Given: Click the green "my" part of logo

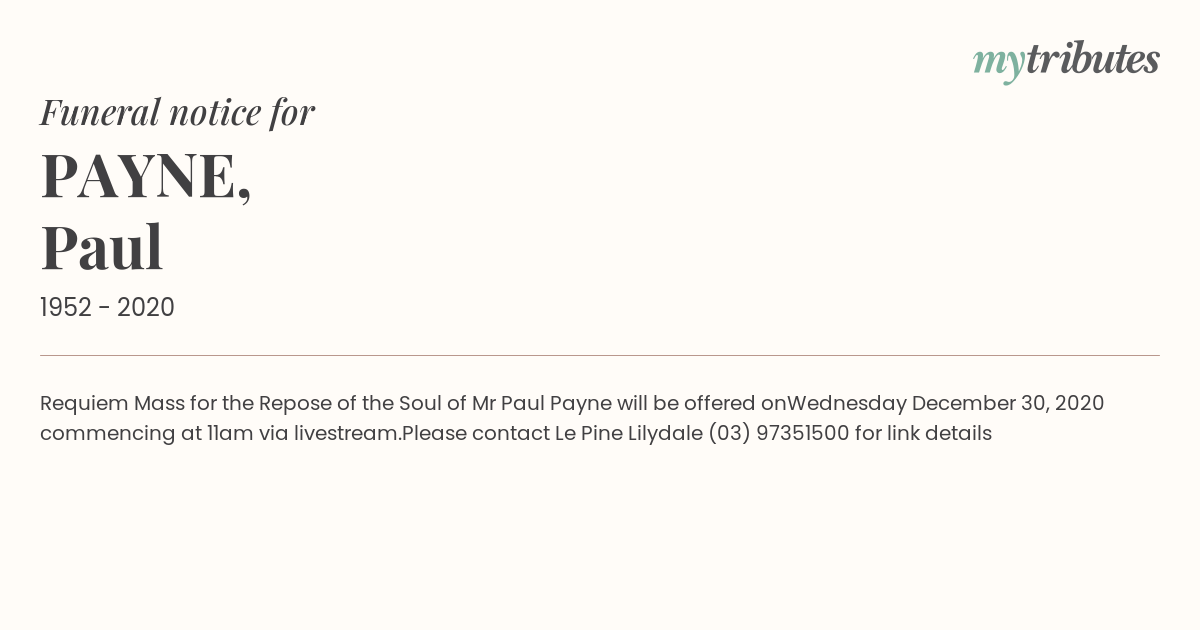Looking at the screenshot, I should coord(999,64).
